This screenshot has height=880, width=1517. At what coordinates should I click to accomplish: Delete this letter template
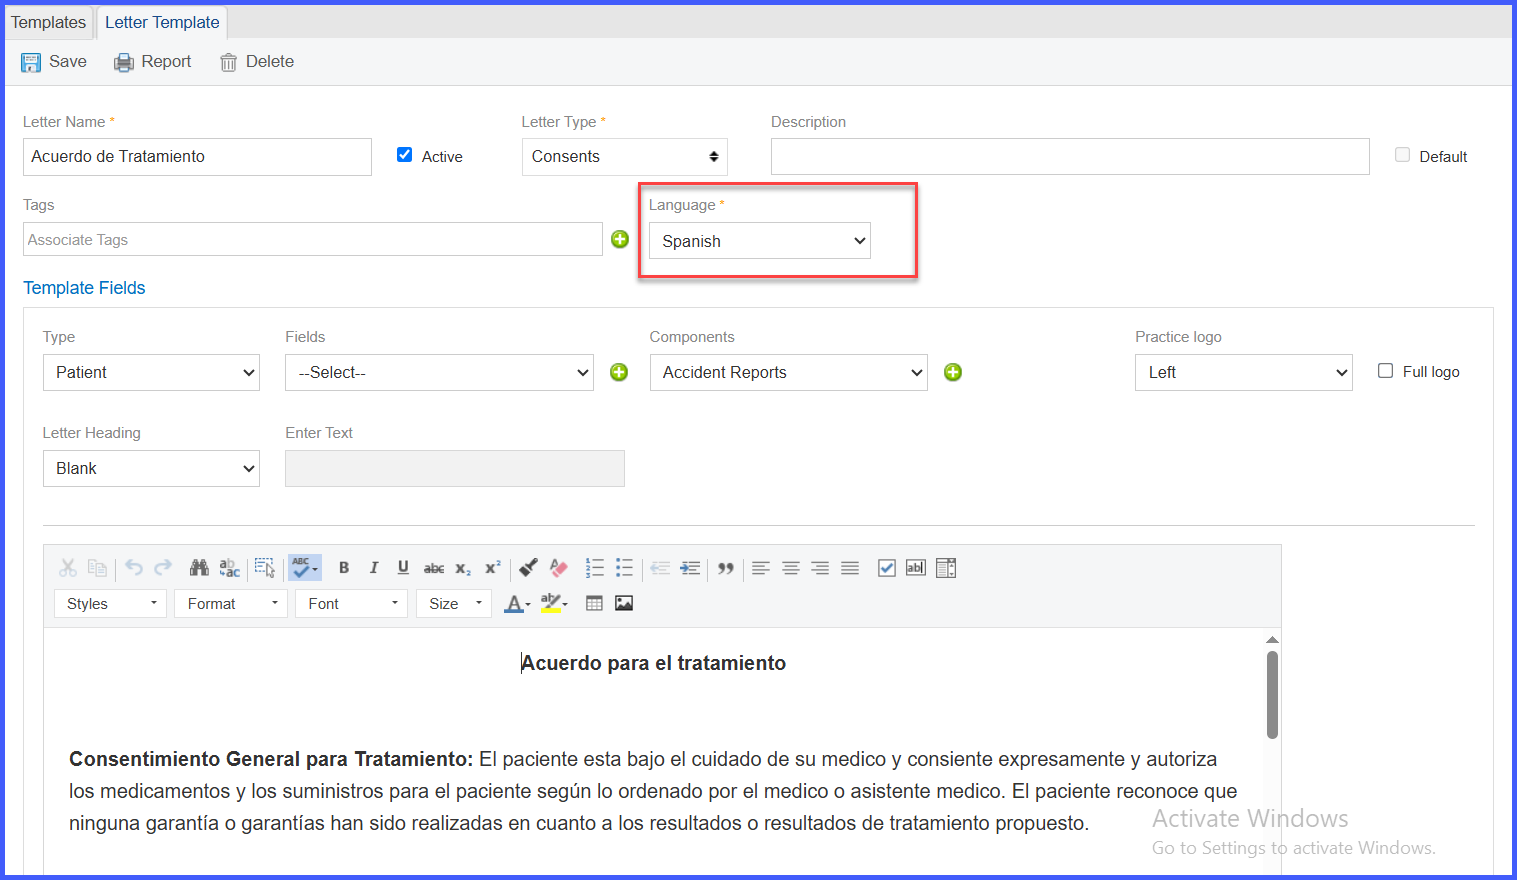pyautogui.click(x=257, y=62)
